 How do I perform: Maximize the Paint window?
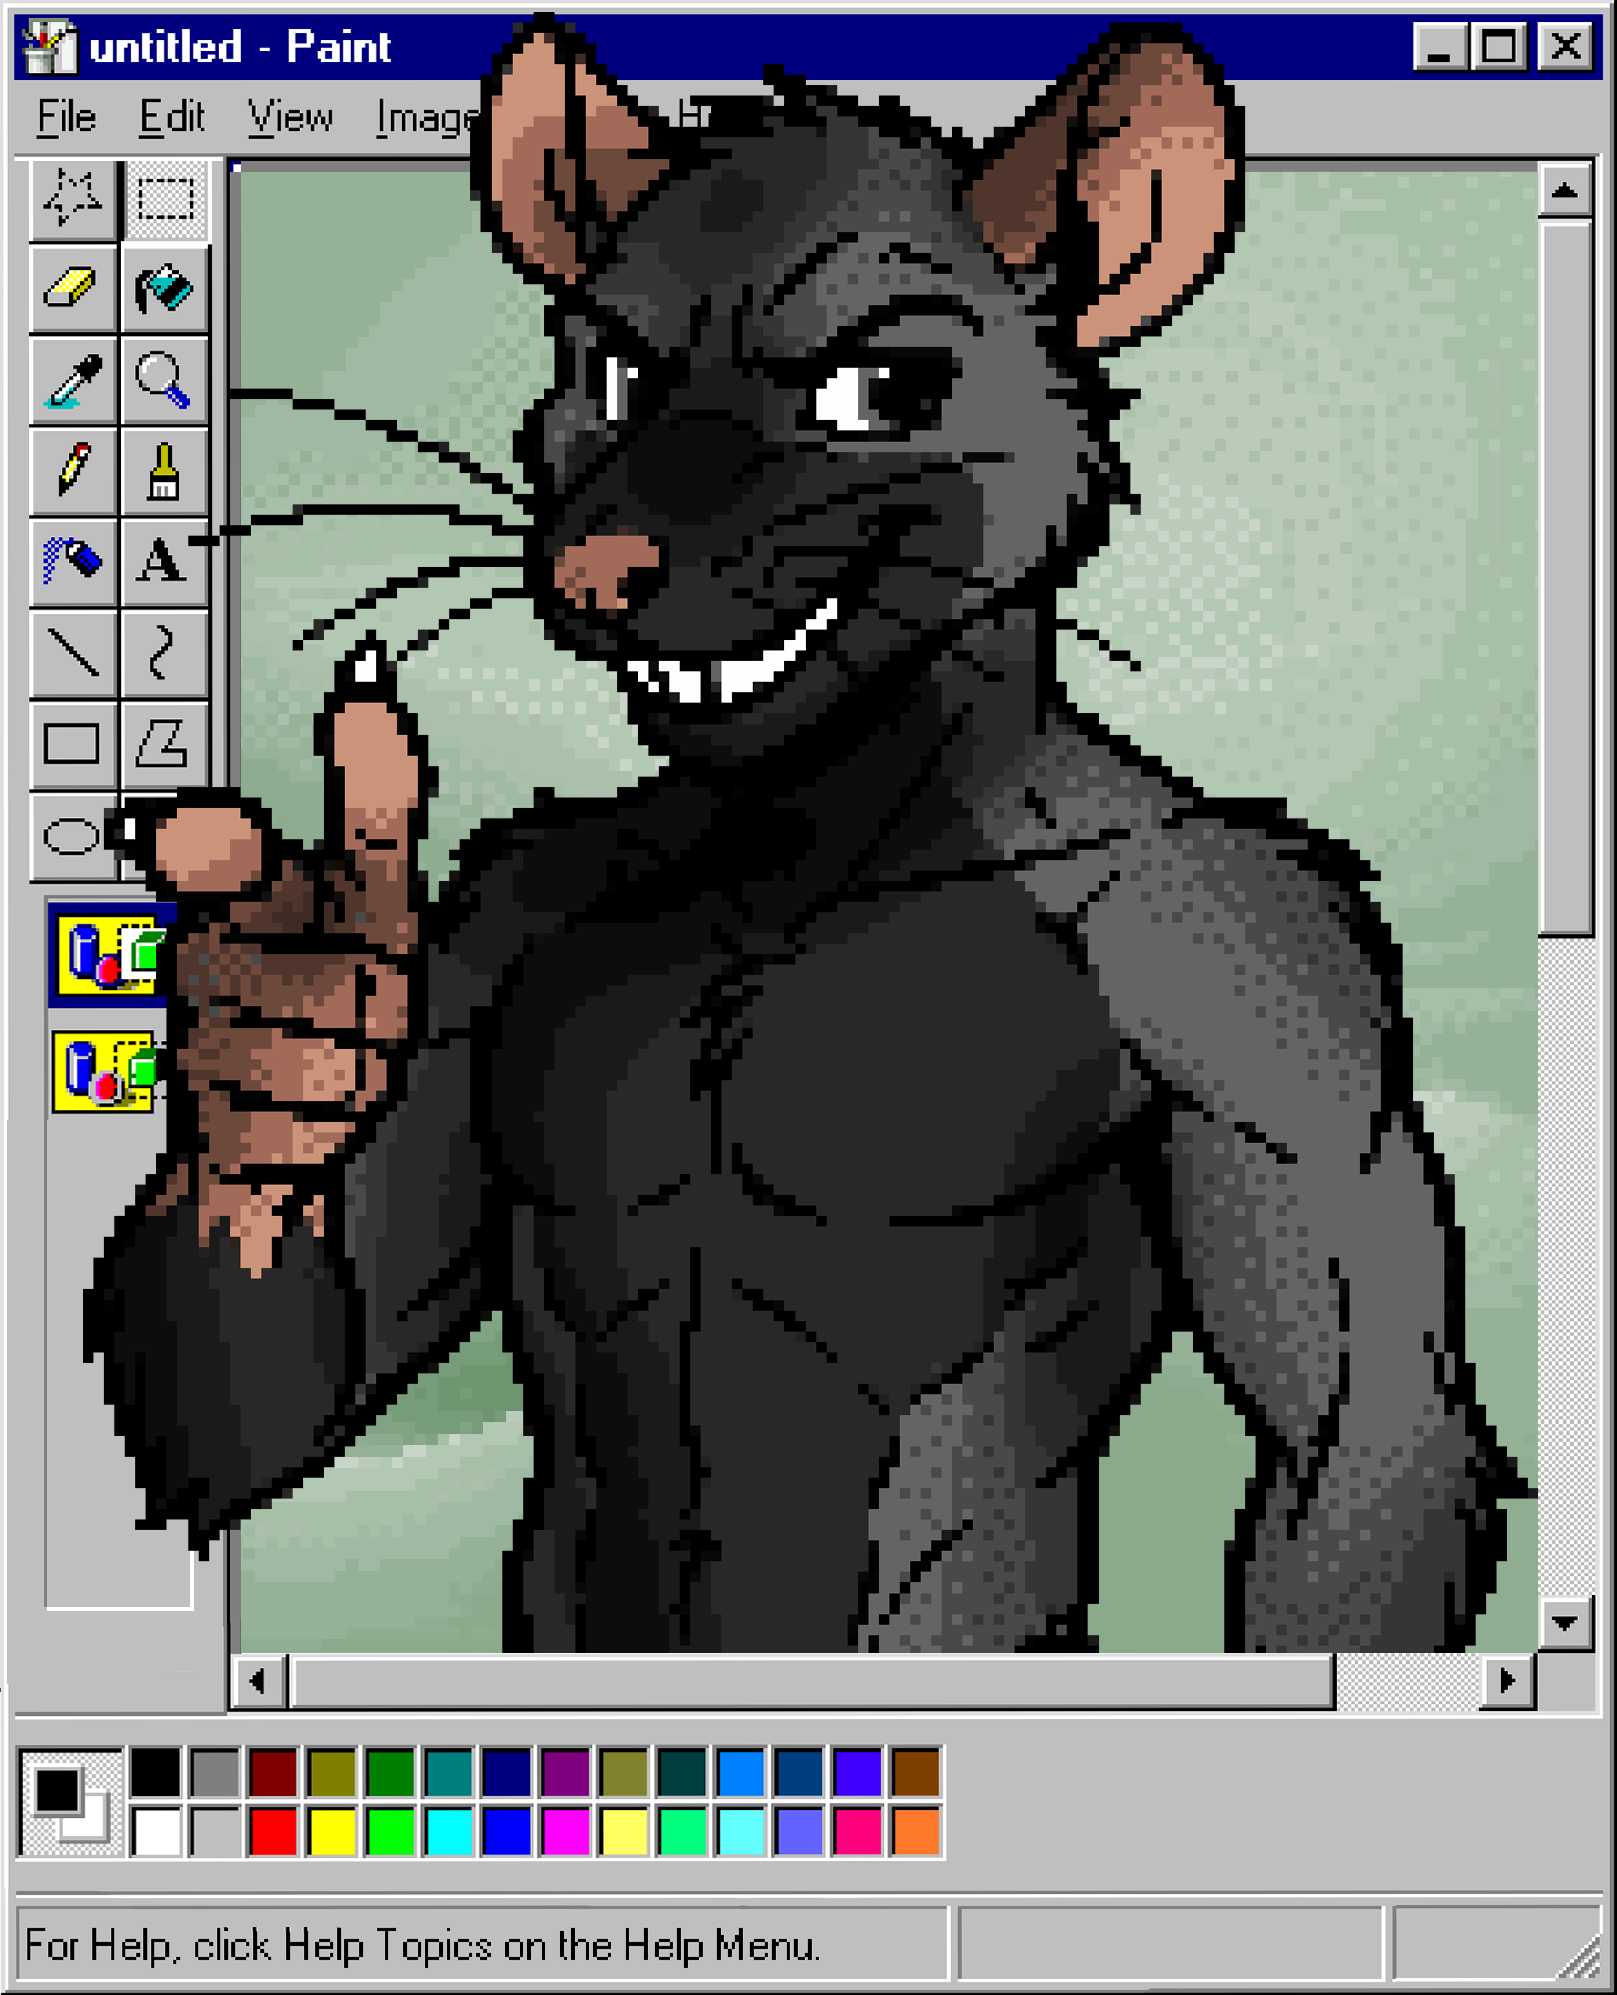point(1498,46)
